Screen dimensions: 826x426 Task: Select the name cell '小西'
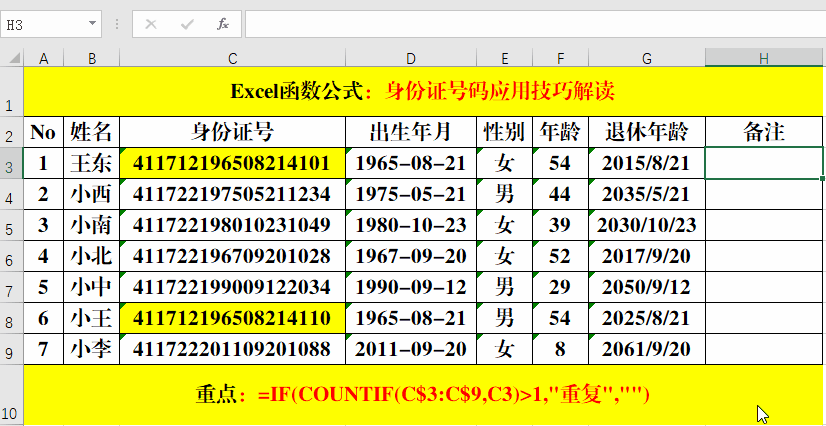pos(92,194)
